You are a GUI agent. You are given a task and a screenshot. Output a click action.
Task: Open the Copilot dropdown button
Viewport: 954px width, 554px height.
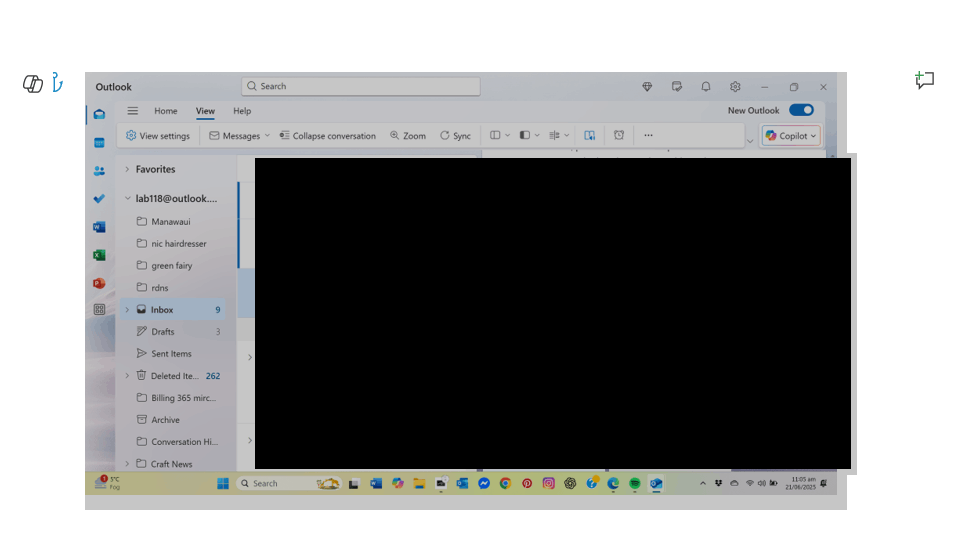[x=791, y=136]
